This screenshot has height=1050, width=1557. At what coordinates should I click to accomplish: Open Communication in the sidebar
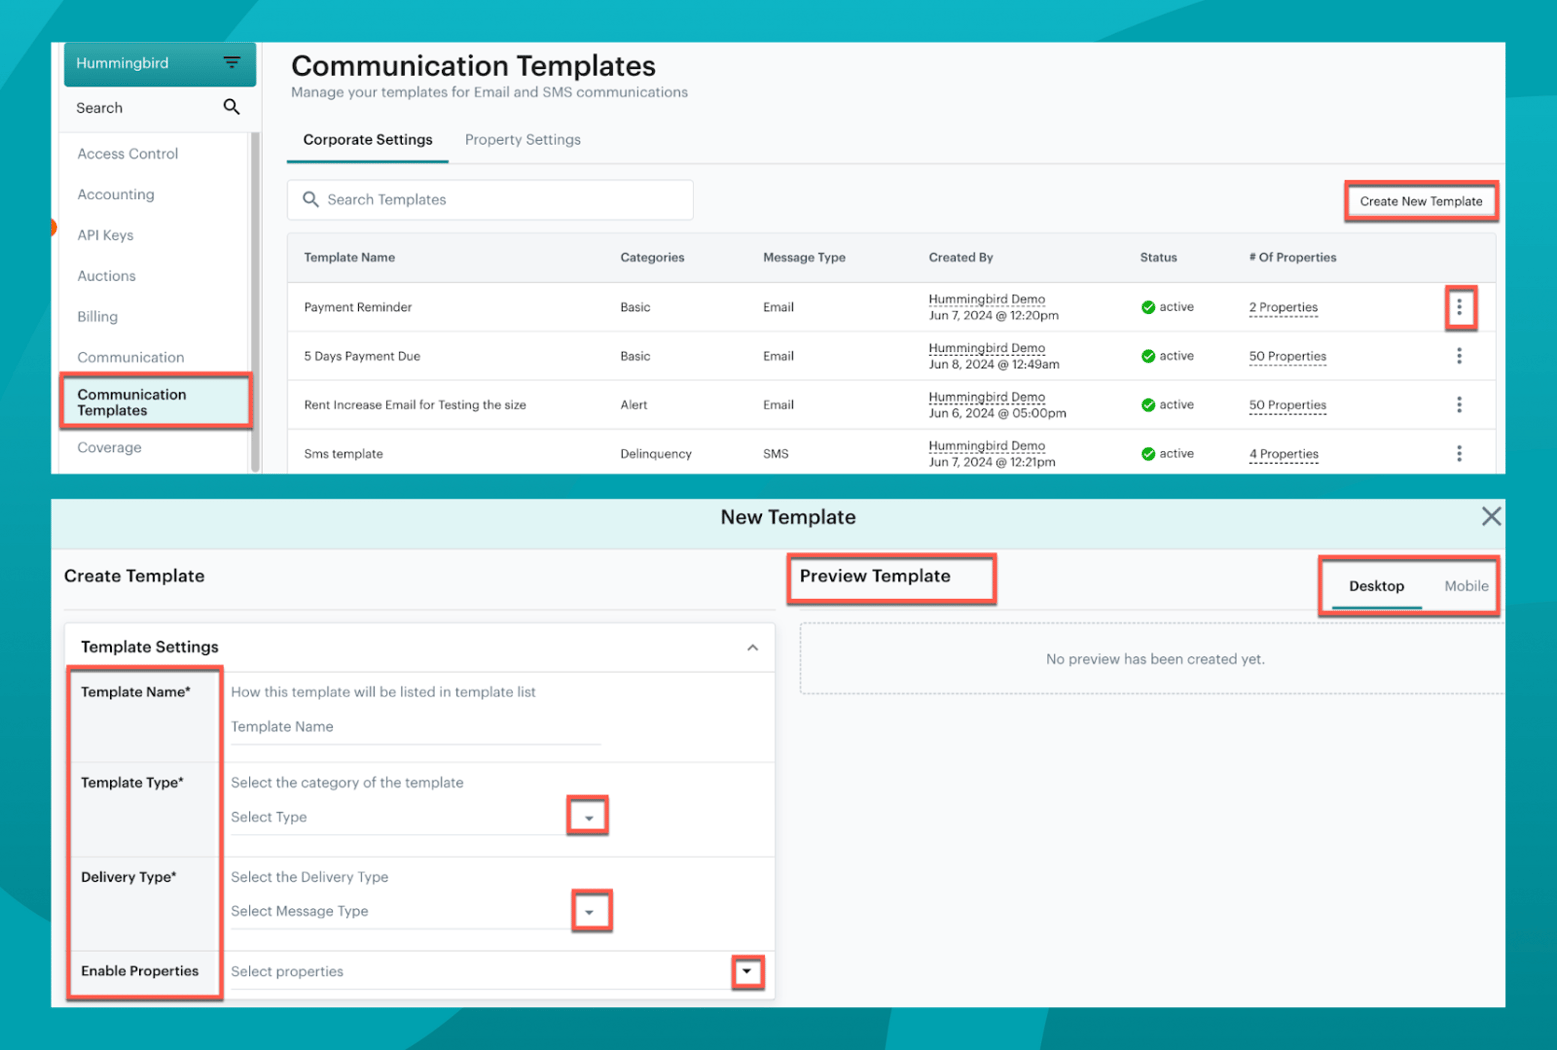pyautogui.click(x=131, y=358)
